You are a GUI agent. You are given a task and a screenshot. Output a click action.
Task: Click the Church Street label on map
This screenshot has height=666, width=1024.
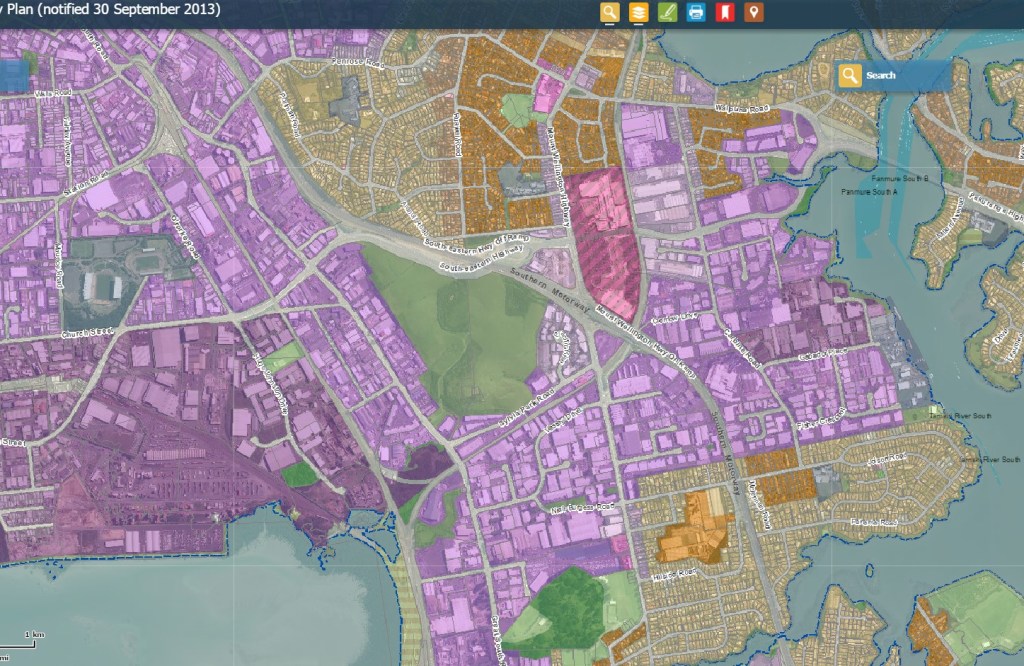[x=84, y=333]
